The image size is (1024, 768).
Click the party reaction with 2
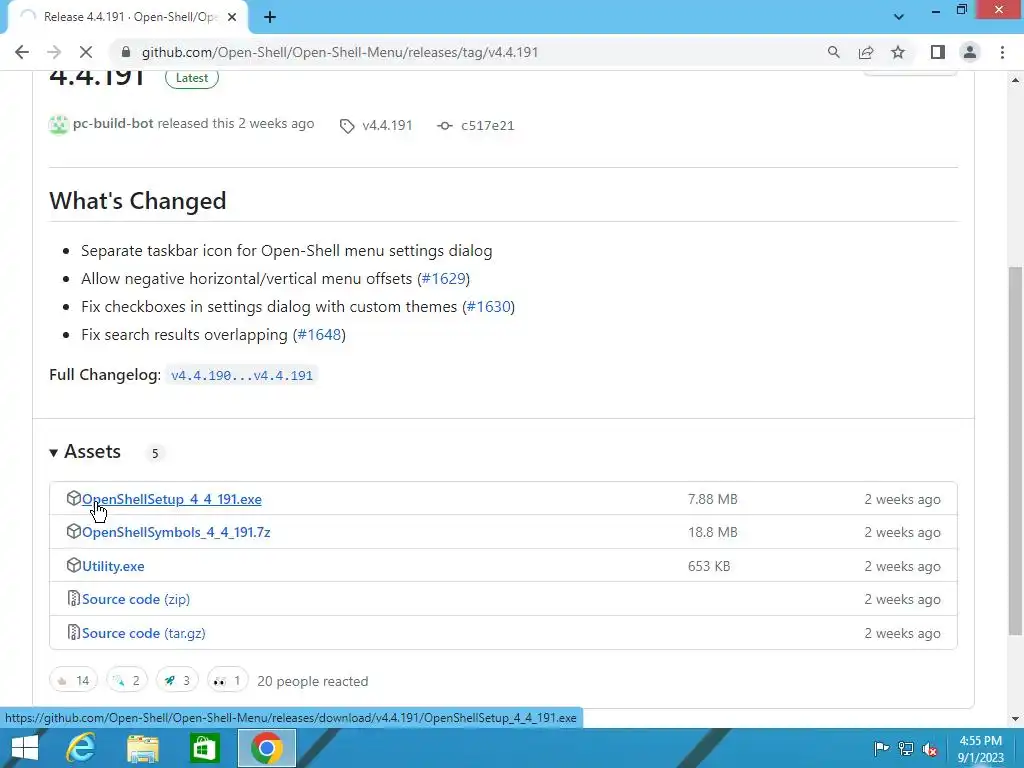(x=127, y=680)
